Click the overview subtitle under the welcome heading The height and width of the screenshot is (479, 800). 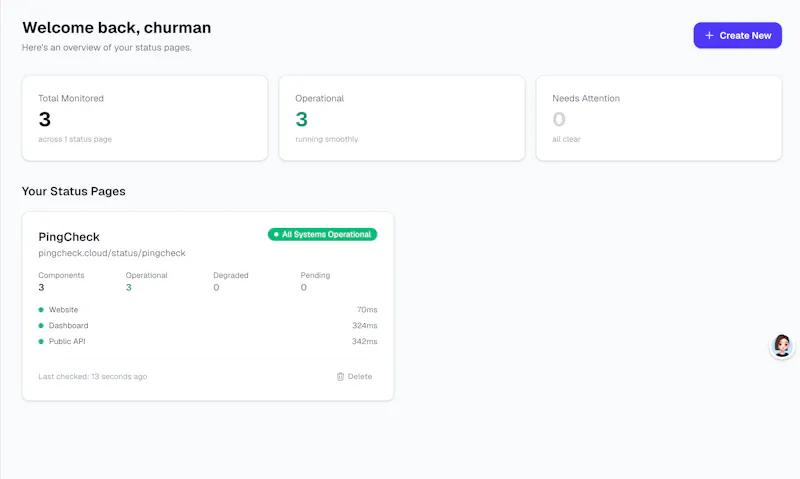click(107, 47)
